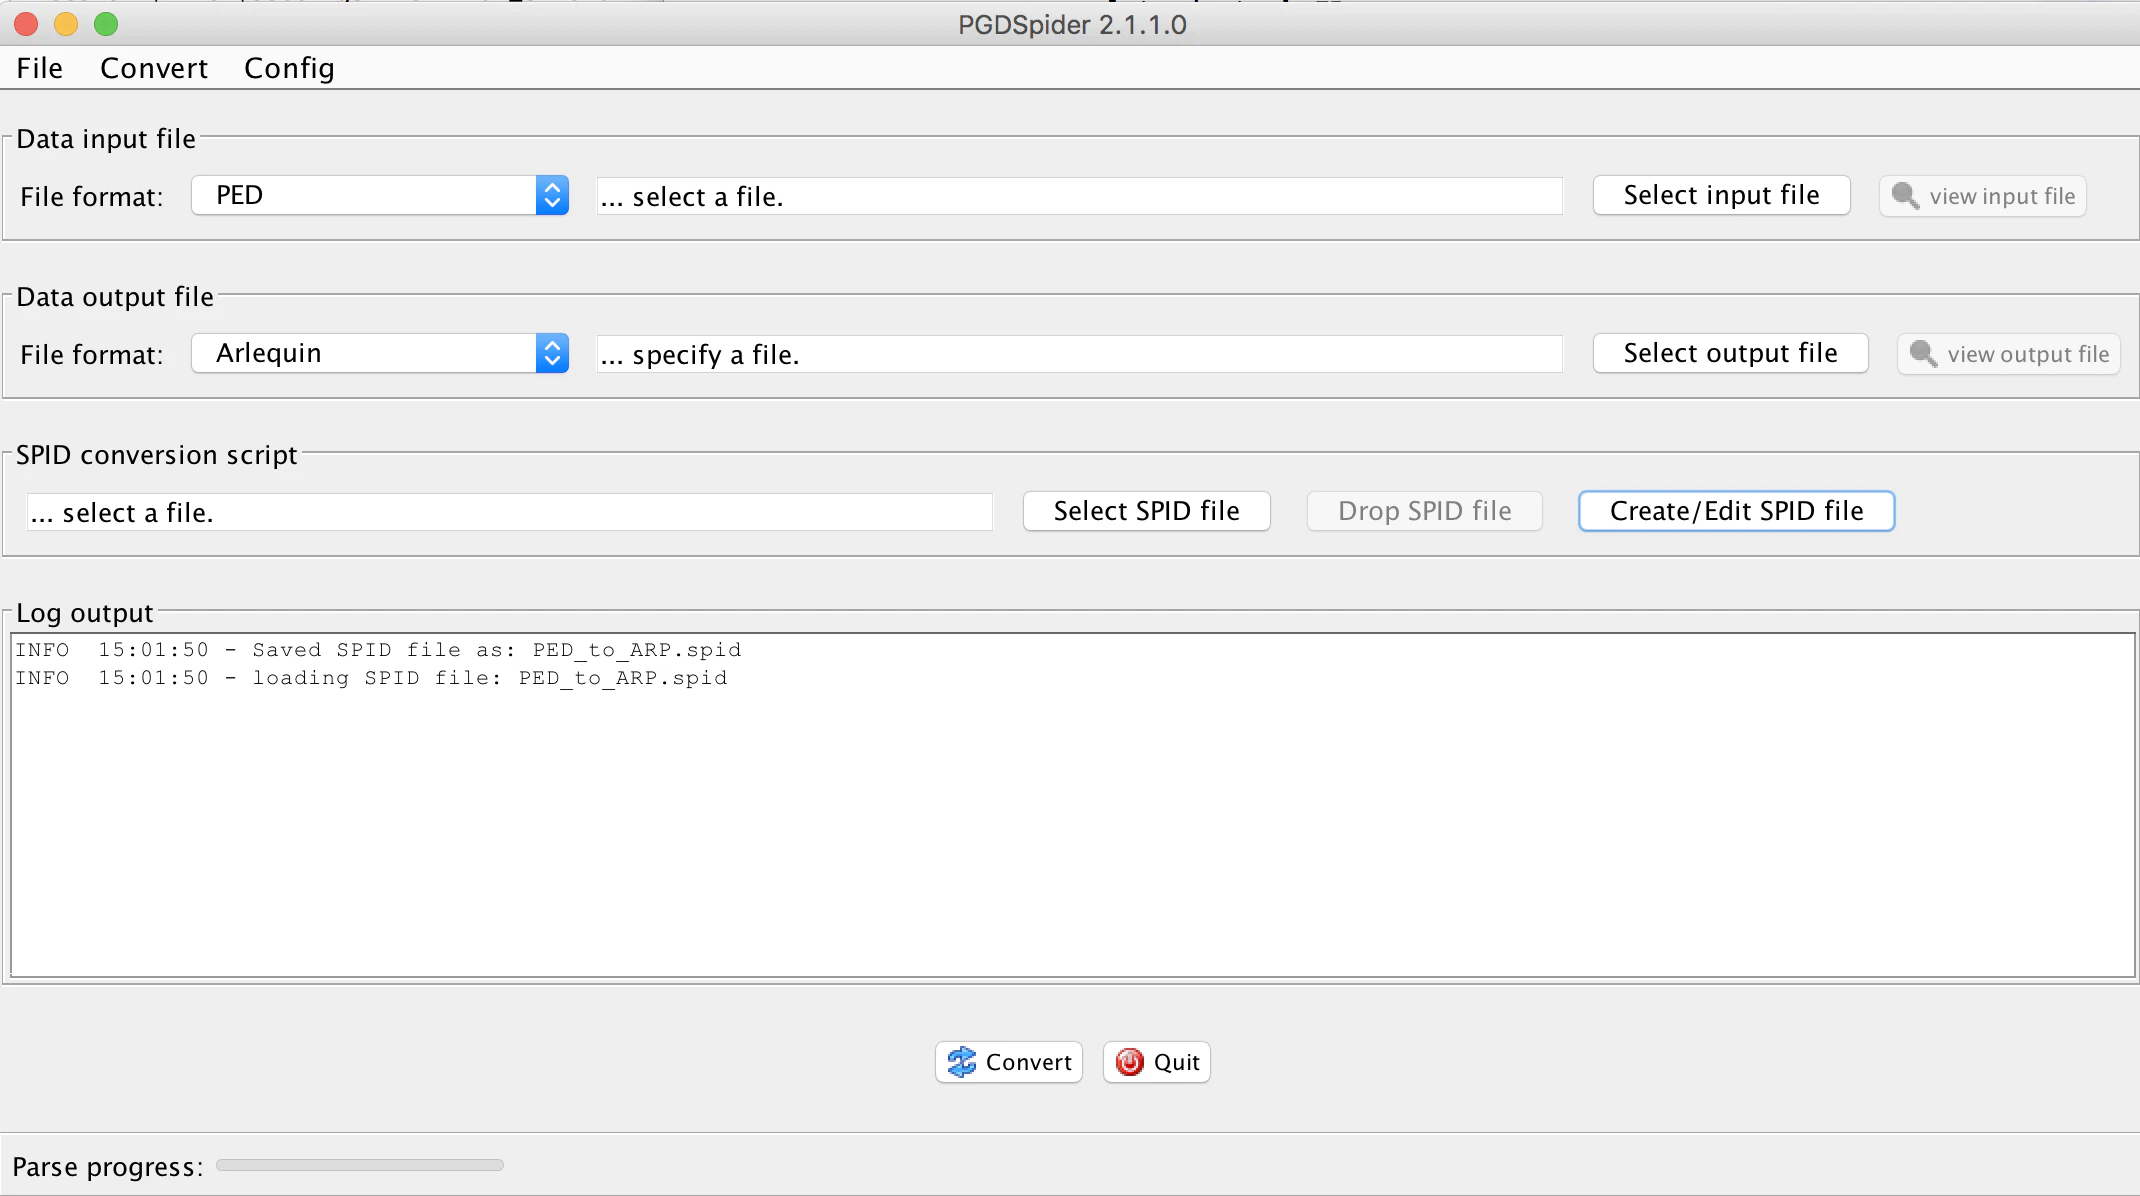
Task: Click the Select input file button
Action: coord(1721,195)
